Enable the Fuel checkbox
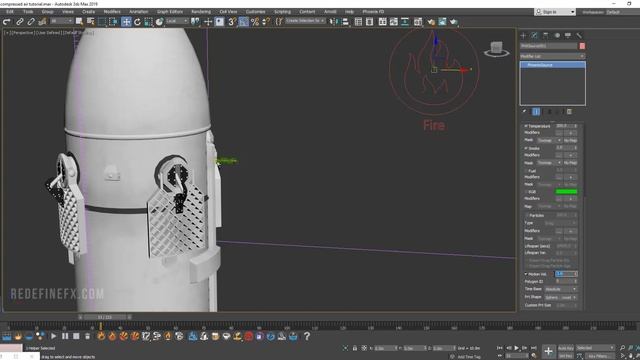The image size is (640, 360). point(526,171)
